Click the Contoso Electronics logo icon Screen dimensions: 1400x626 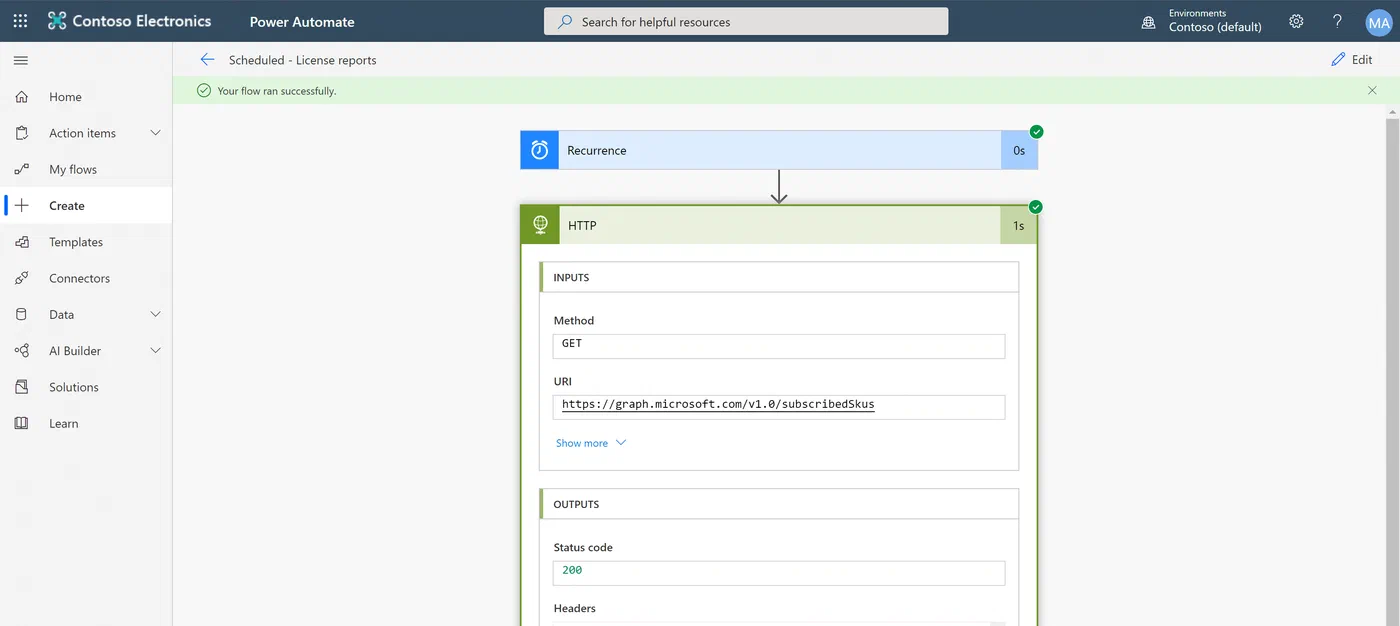point(57,21)
